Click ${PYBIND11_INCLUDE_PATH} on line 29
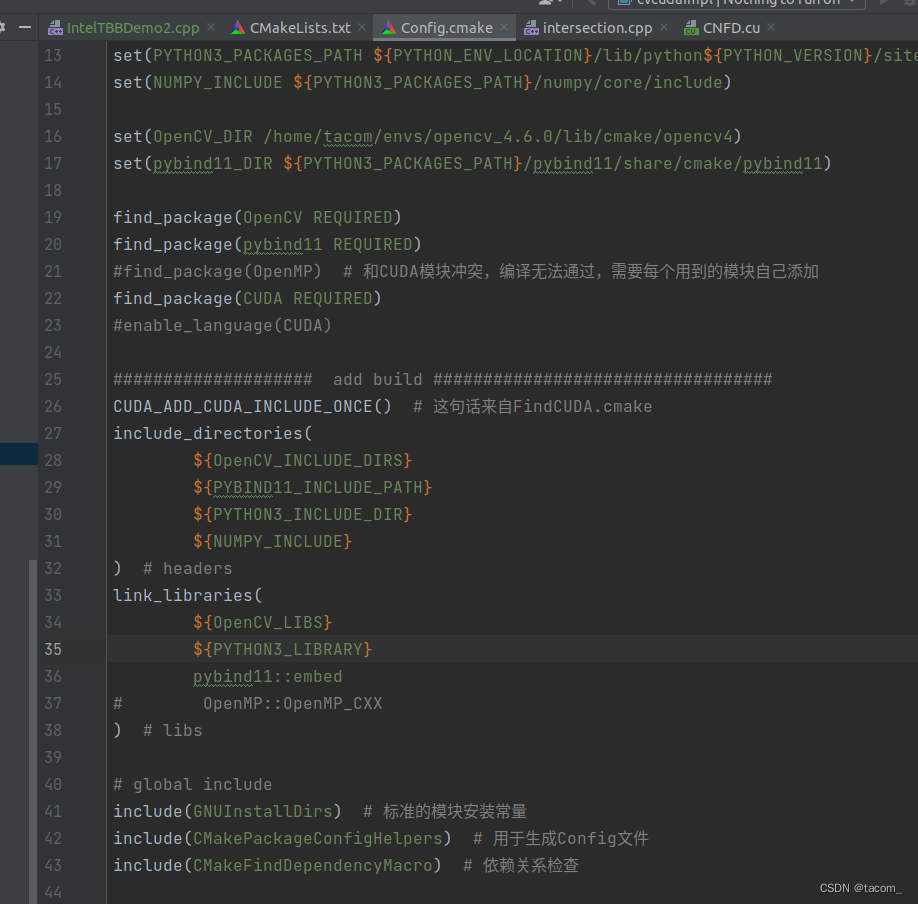The width and height of the screenshot is (918, 904). (x=313, y=487)
